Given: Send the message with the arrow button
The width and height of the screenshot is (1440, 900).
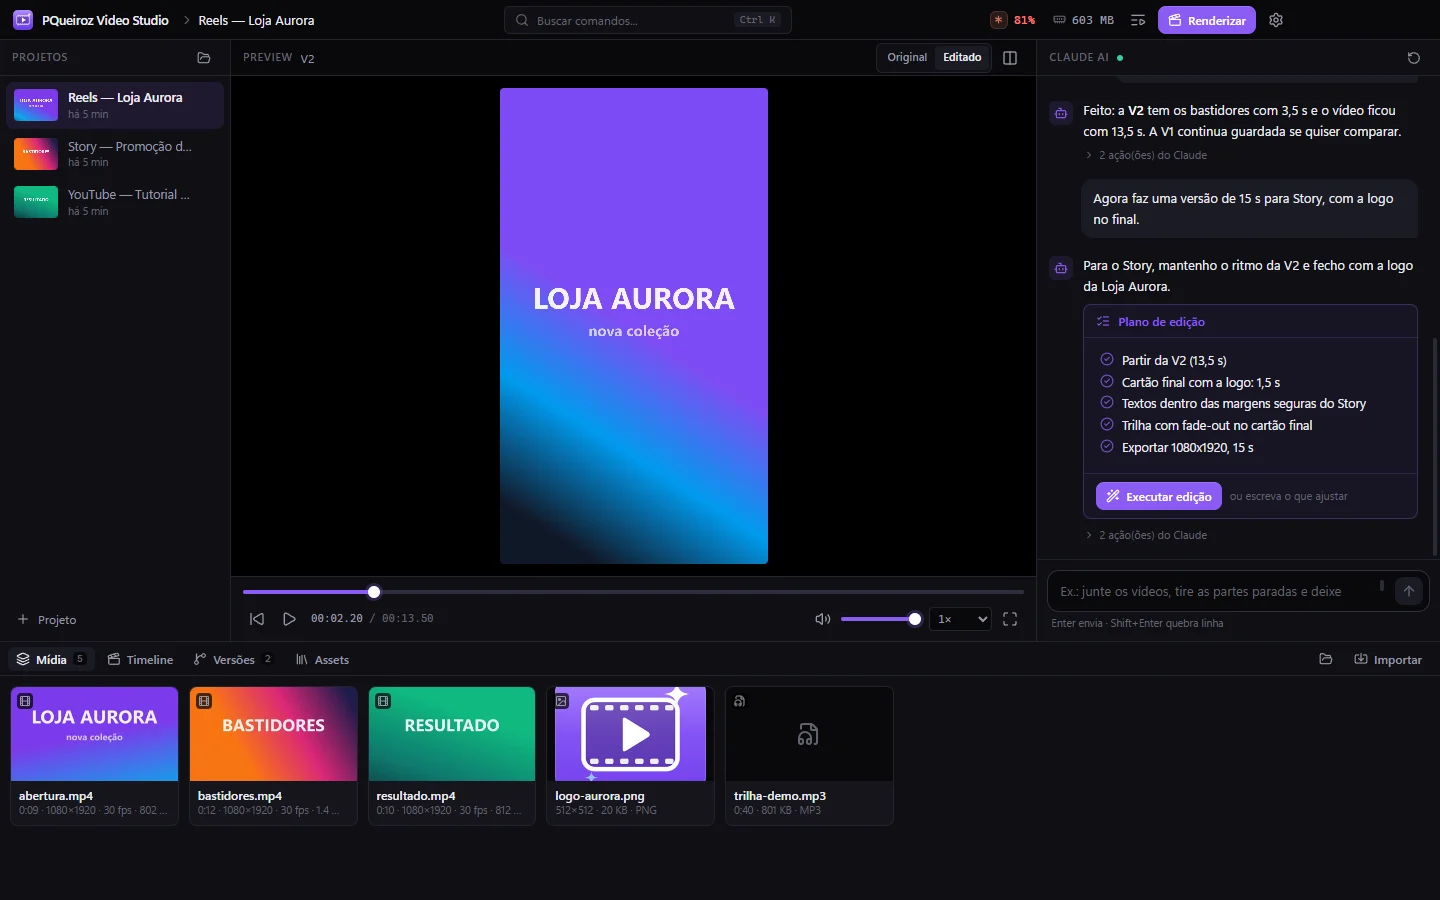Looking at the screenshot, I should (x=1409, y=591).
